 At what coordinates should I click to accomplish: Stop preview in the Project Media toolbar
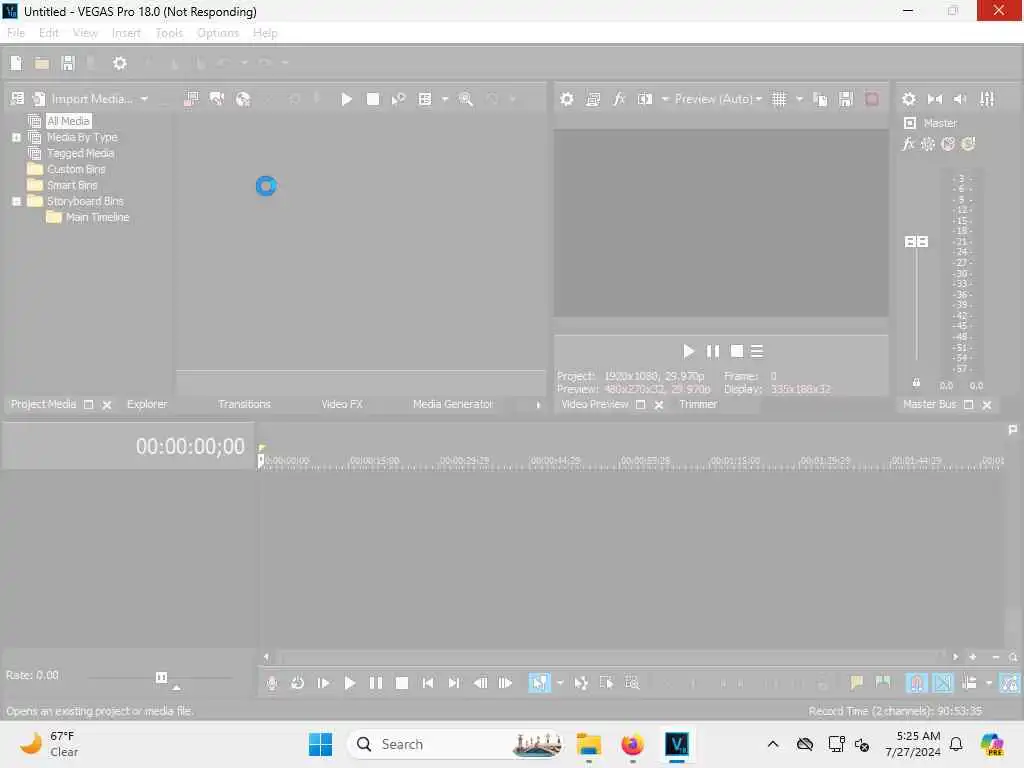pyautogui.click(x=373, y=99)
